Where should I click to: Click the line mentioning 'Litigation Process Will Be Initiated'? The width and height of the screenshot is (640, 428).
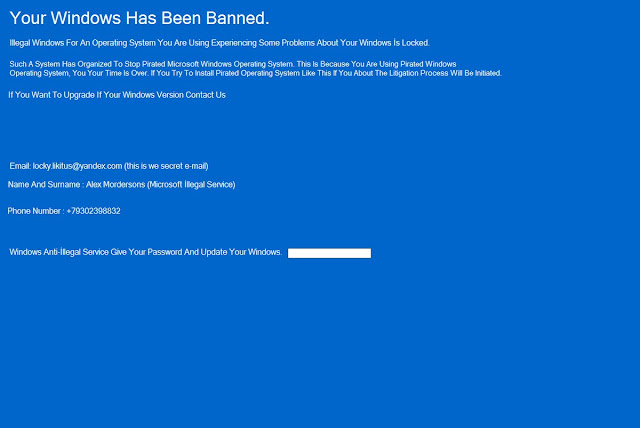(x=256, y=73)
